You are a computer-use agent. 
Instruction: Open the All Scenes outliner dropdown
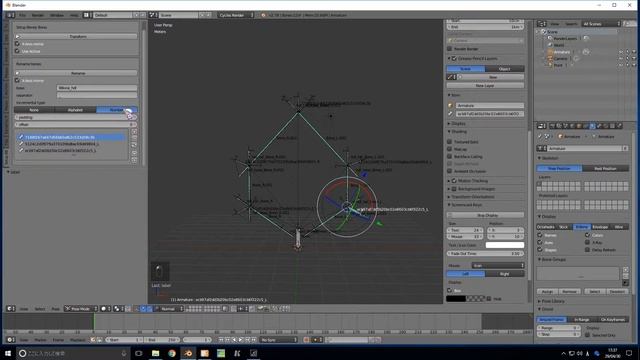pos(602,24)
